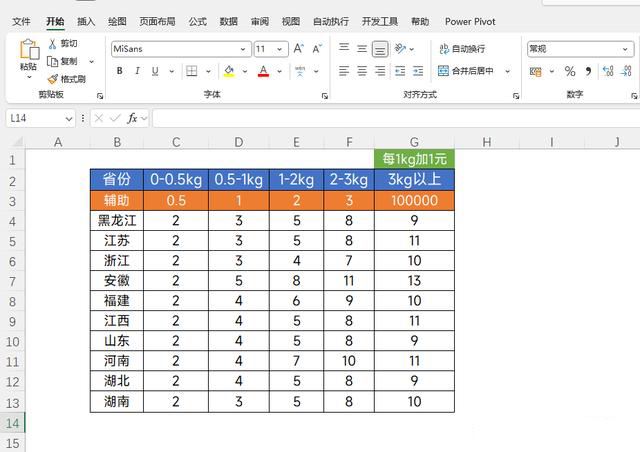Decrease font size button
The image size is (640, 452).
click(317, 49)
